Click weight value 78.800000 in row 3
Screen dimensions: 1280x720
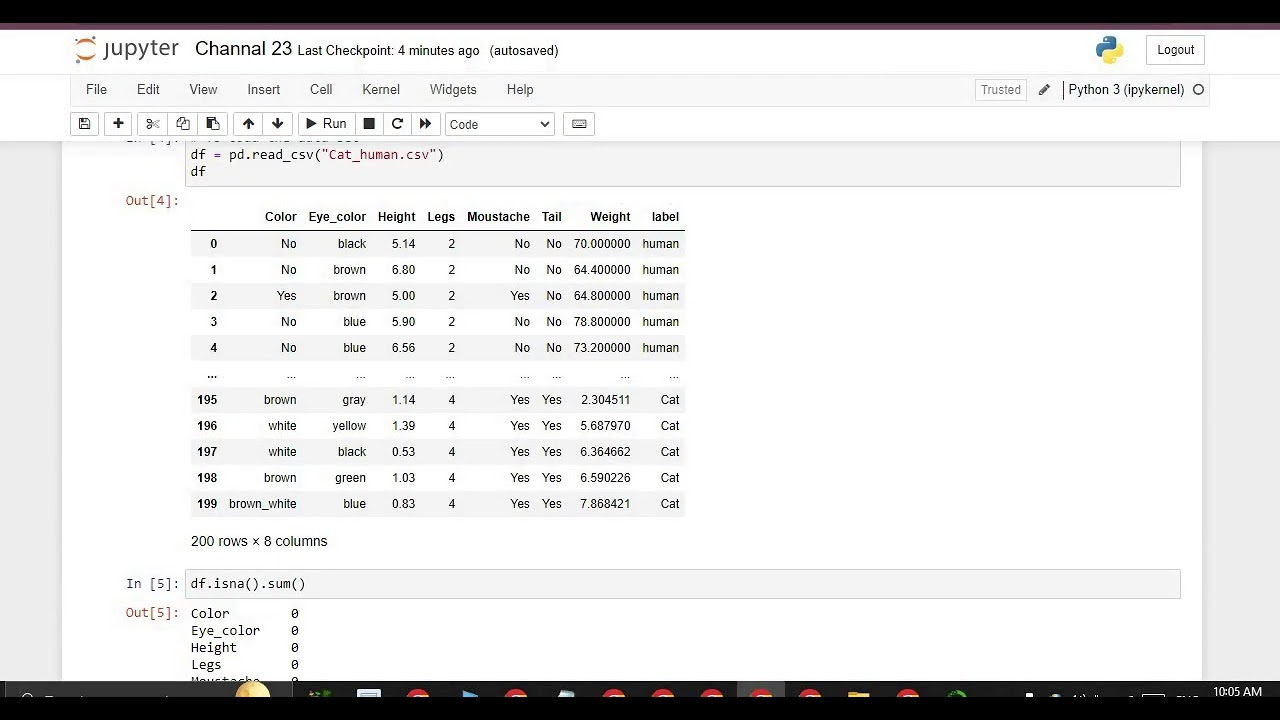pos(602,322)
